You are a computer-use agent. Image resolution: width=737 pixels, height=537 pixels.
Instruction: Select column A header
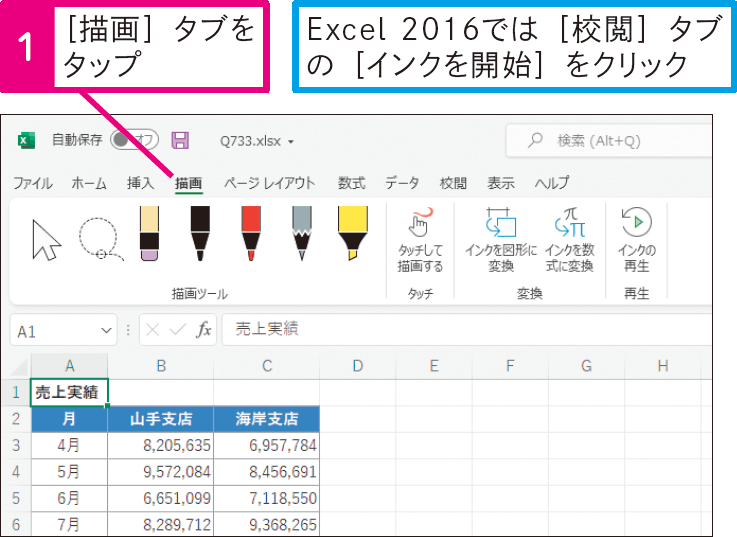pyautogui.click(x=70, y=366)
